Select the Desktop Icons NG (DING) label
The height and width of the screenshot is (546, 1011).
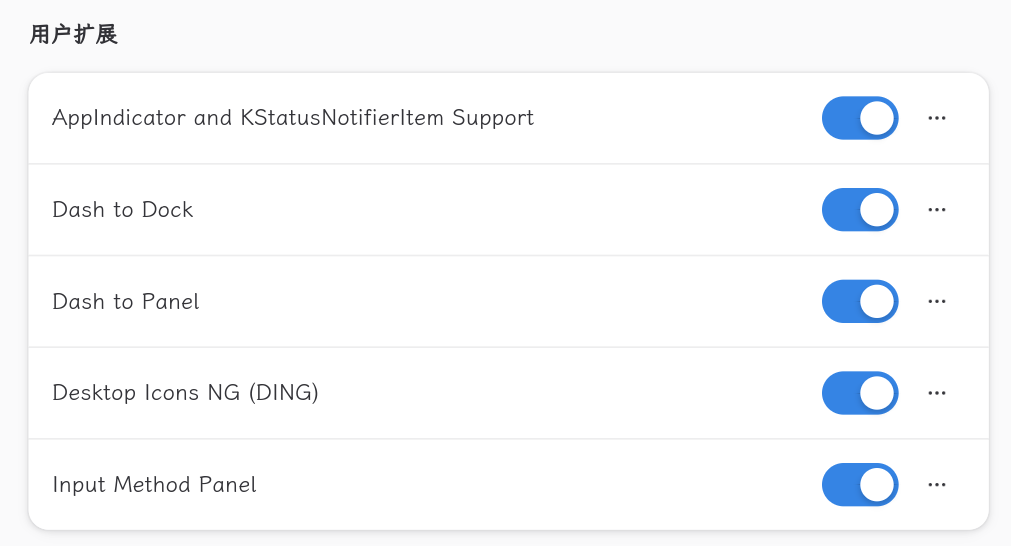pos(185,393)
